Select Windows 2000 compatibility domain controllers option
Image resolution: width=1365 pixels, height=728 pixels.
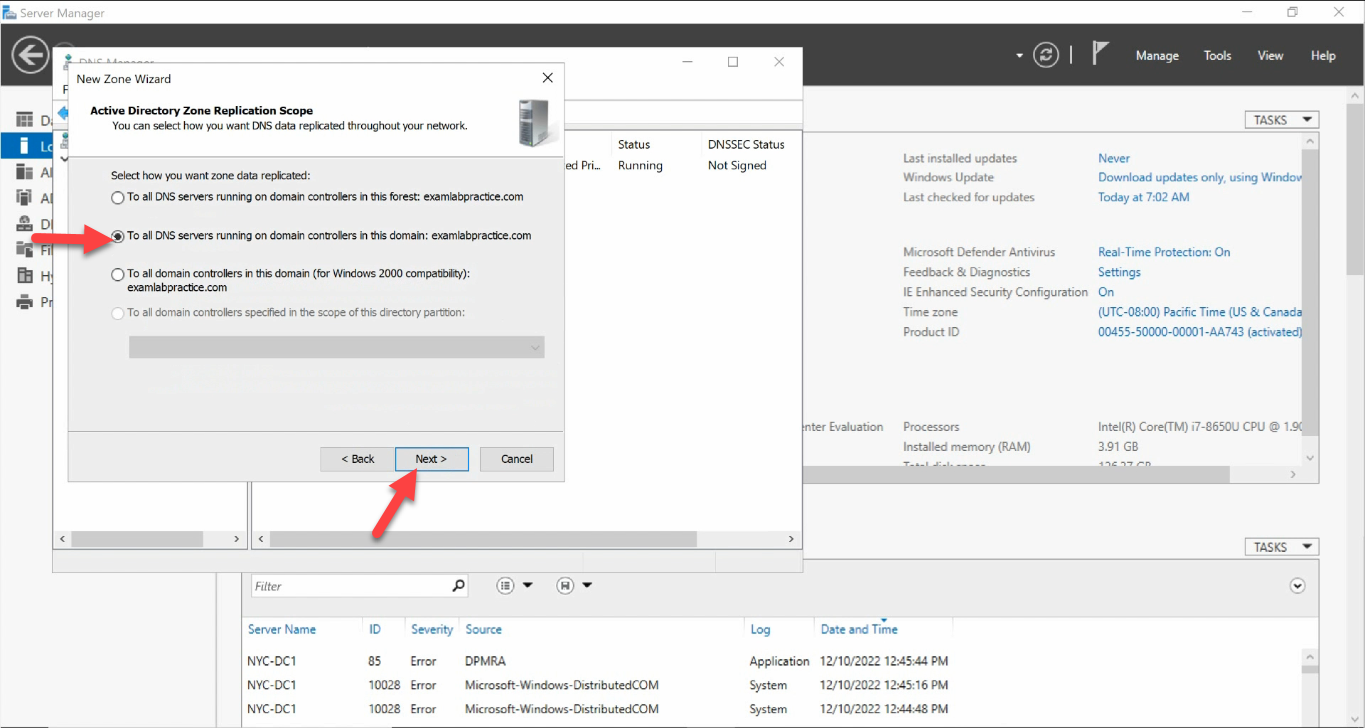[x=118, y=274]
